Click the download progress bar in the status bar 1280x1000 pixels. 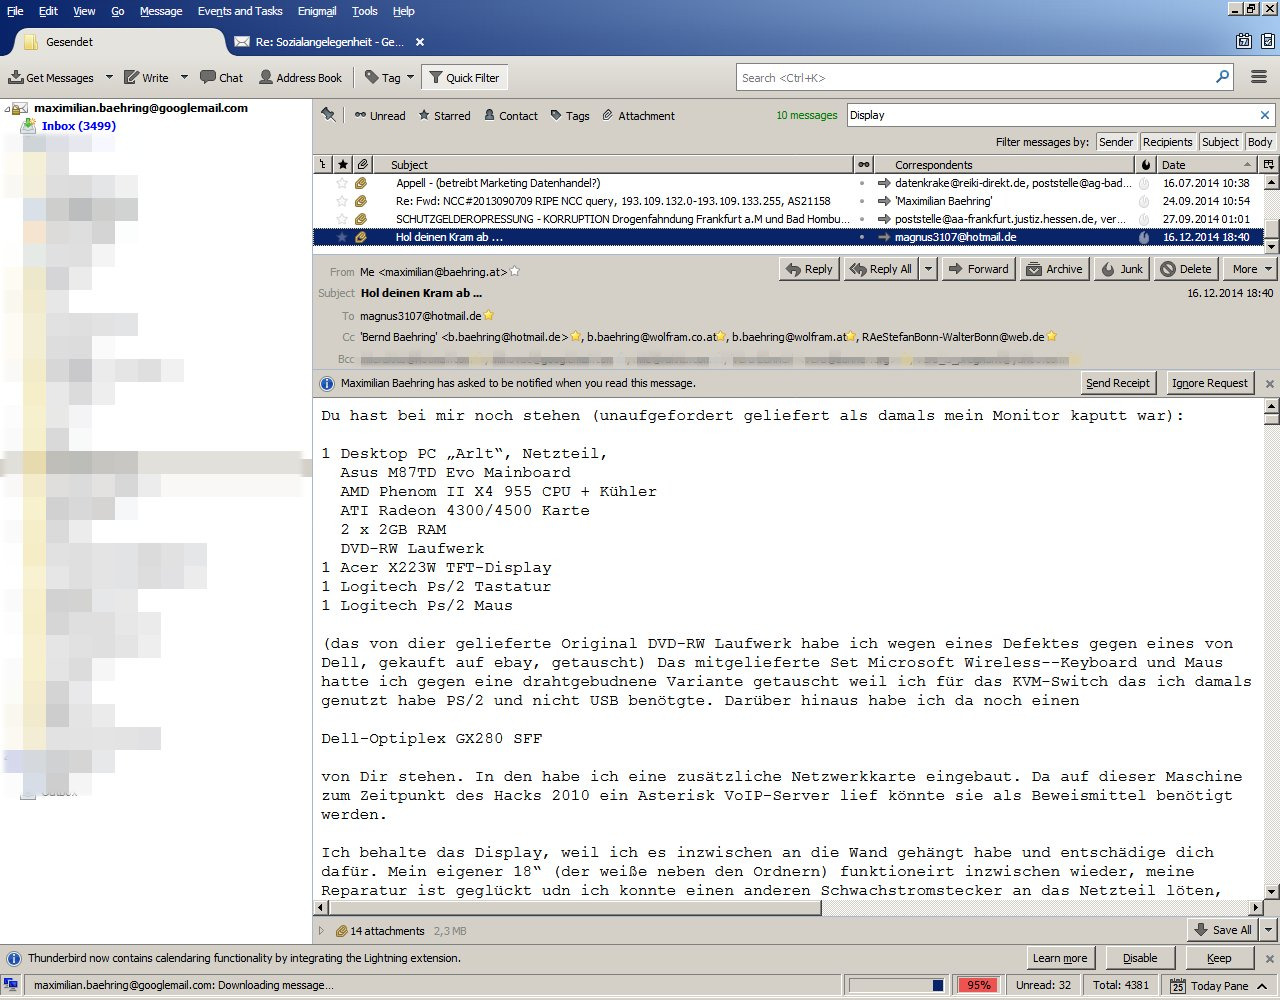click(x=896, y=985)
